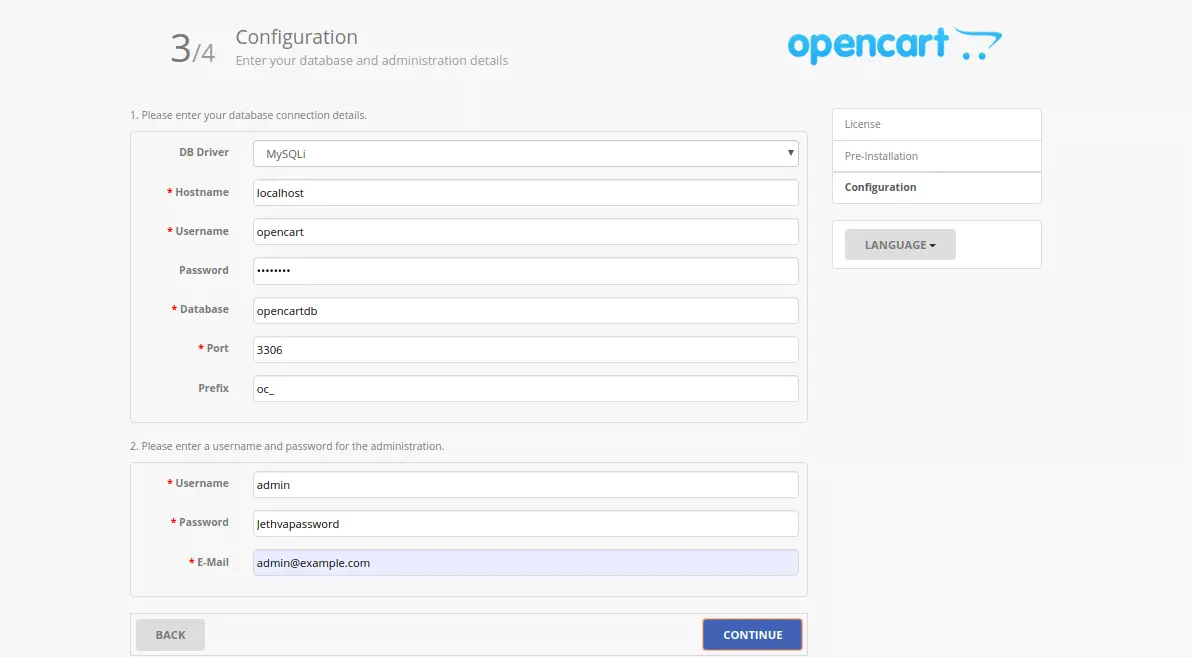Image resolution: width=1192 pixels, height=657 pixels.
Task: Select the Pre-Installation step in sidebar
Action: pos(937,156)
